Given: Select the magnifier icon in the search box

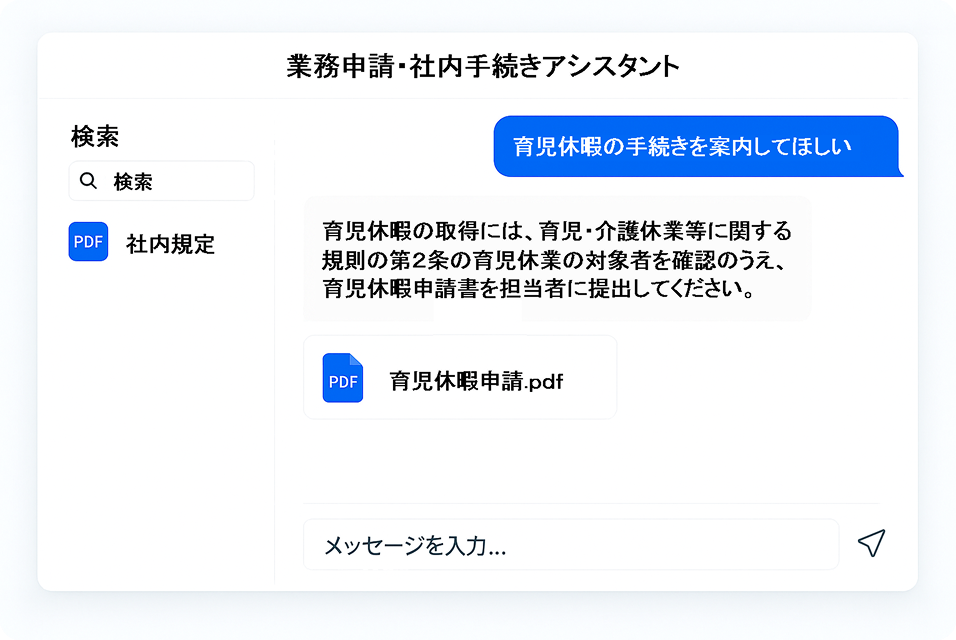Looking at the screenshot, I should point(90,181).
